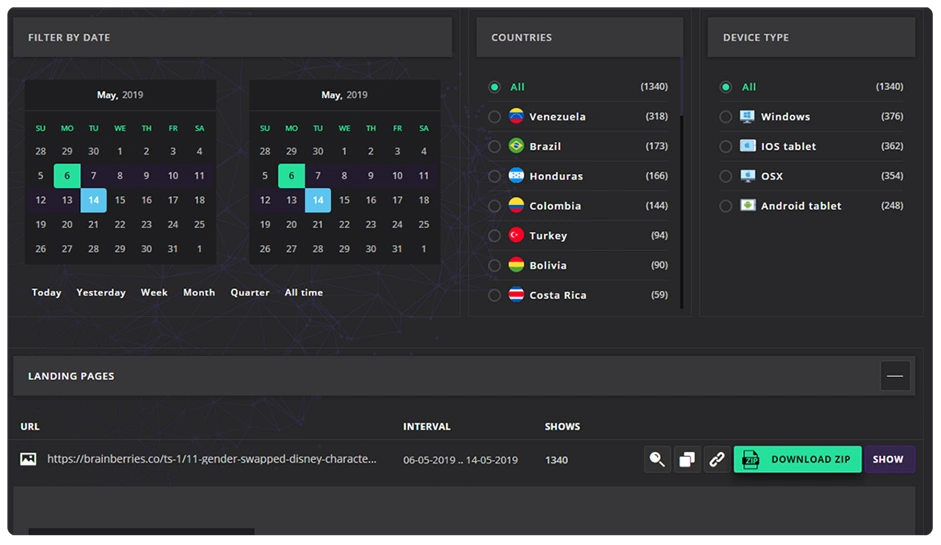Screen dimensions: 941x545
Task: Collapse the Landing Pages panel
Action: (895, 376)
